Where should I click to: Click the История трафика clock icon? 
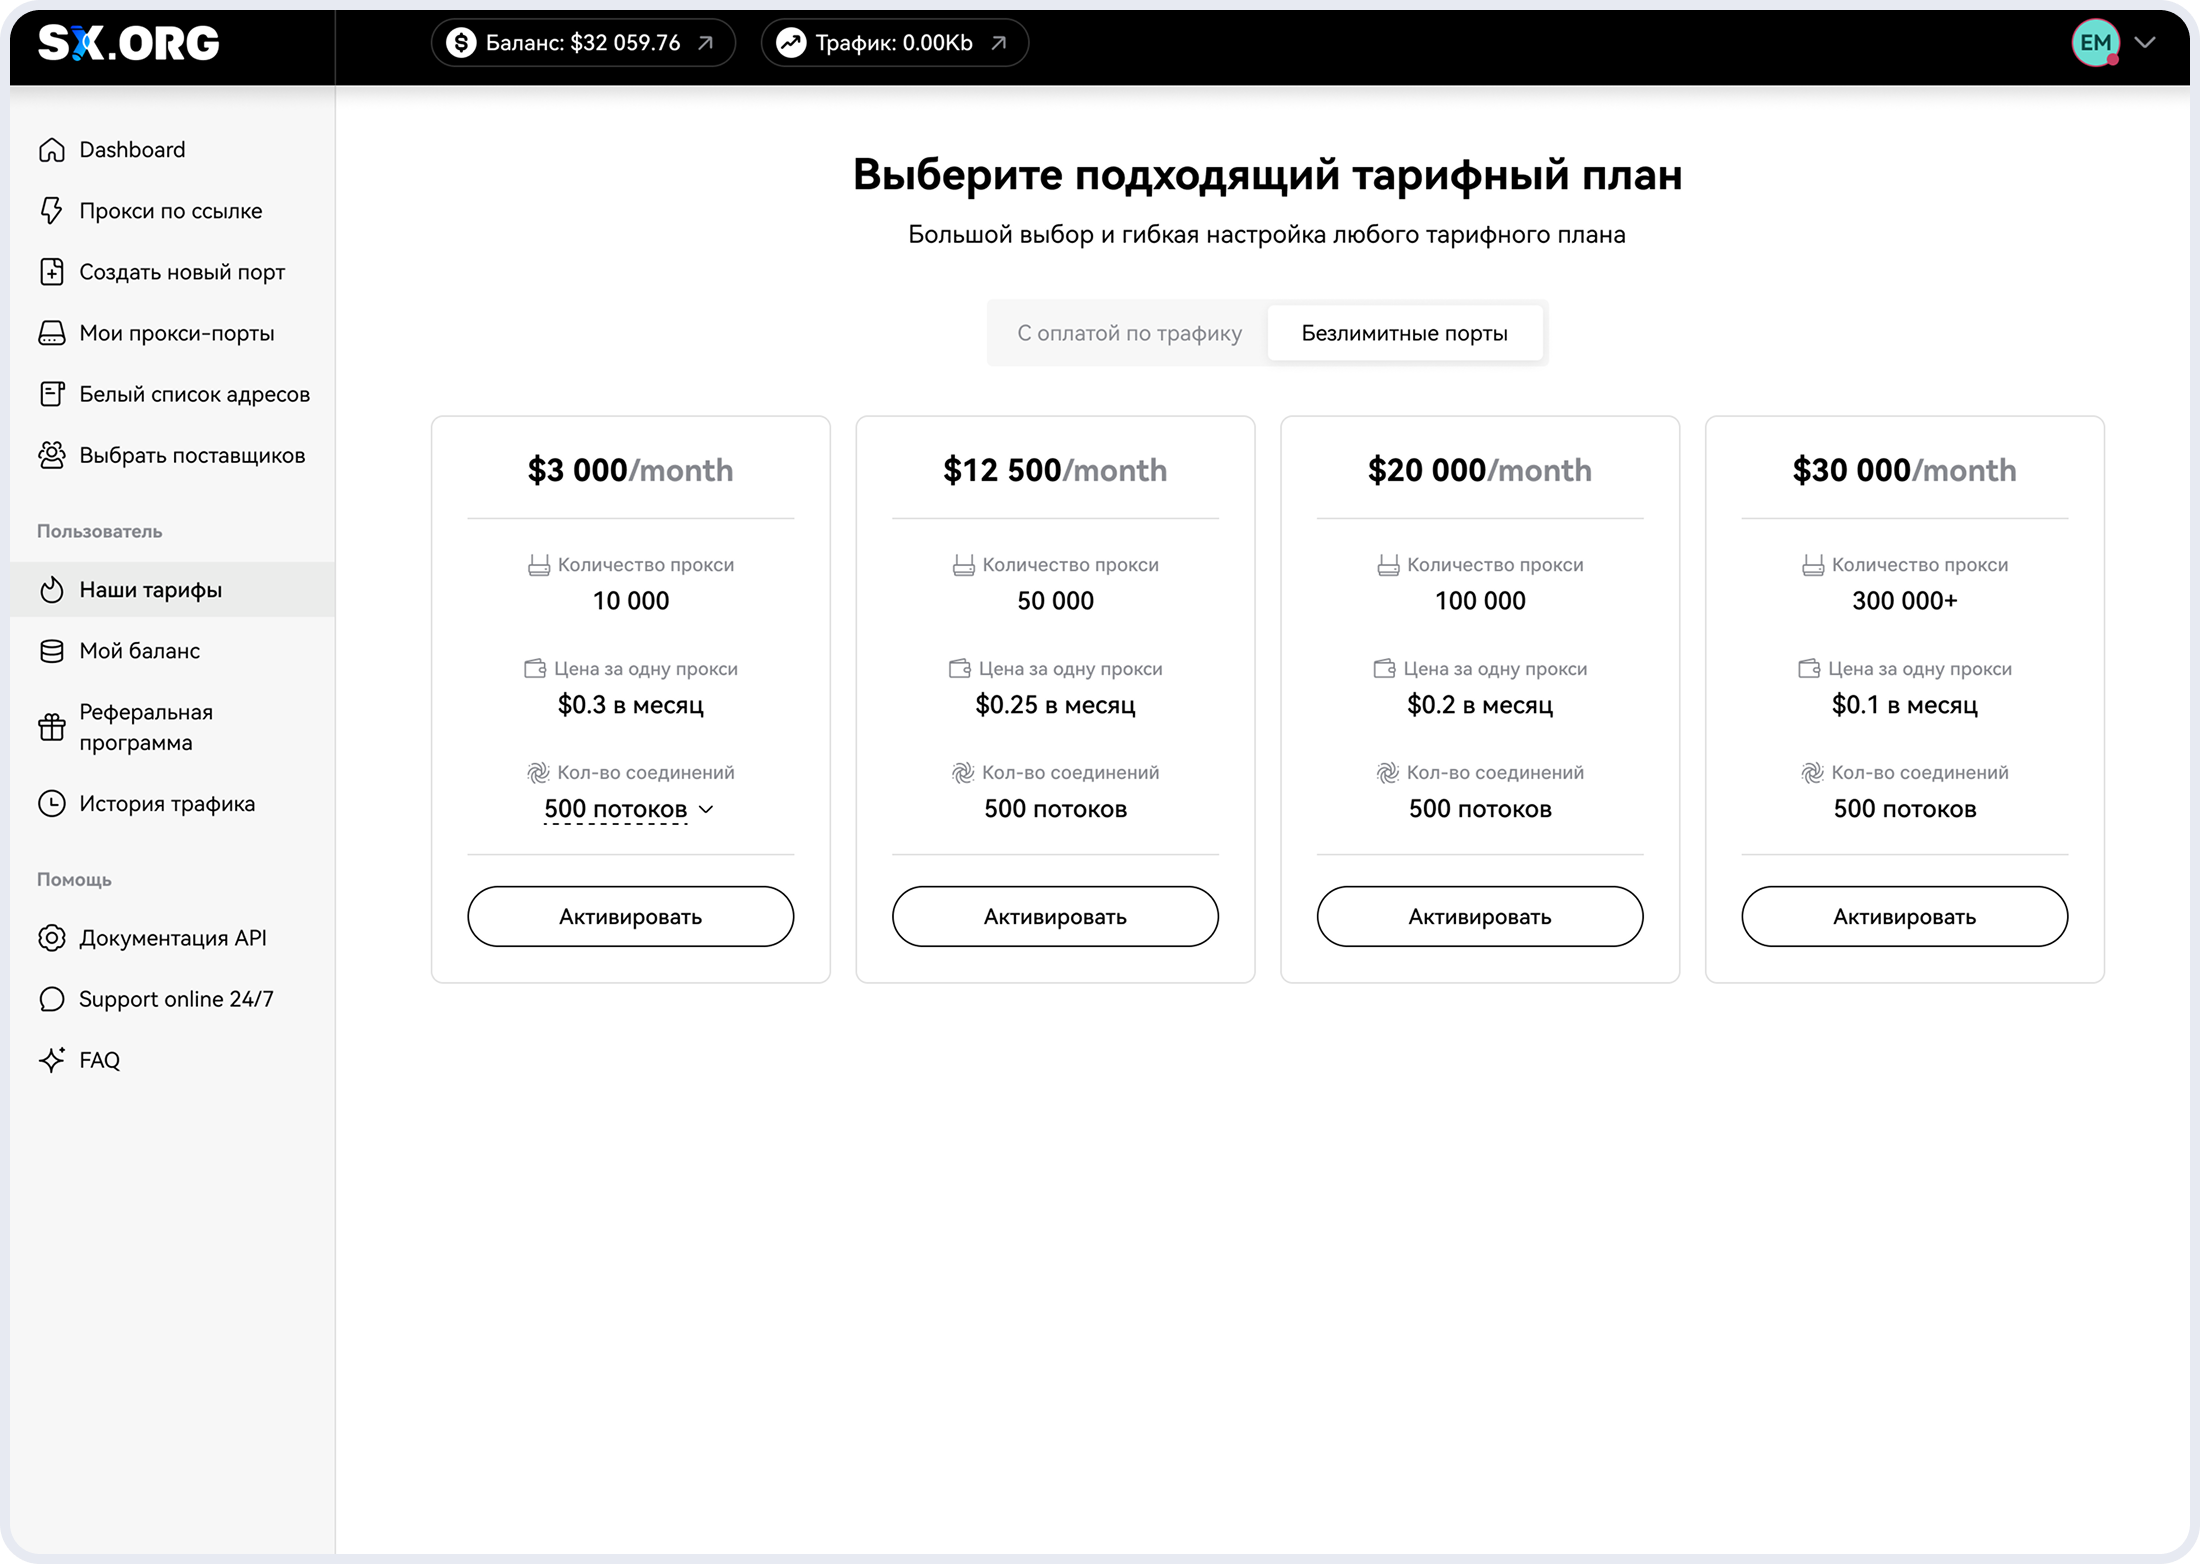pyautogui.click(x=52, y=804)
